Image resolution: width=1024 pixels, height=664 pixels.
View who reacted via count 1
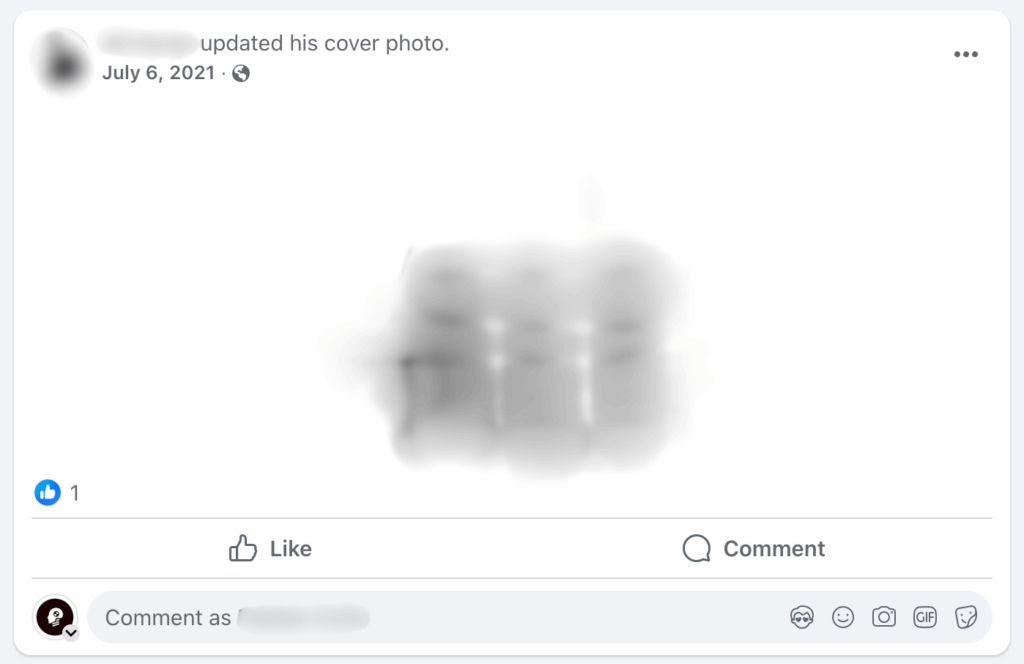click(74, 493)
